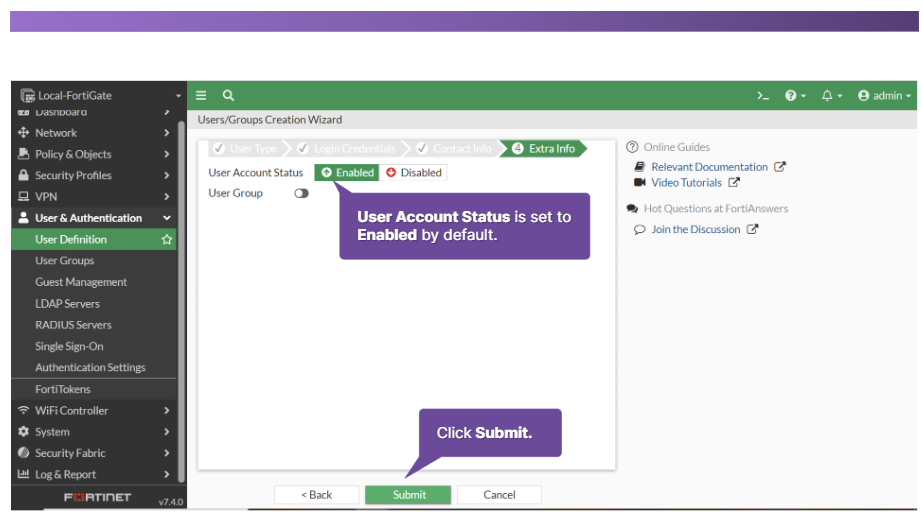This screenshot has width=923, height=524.
Task: Set User Account Status to Enabled
Action: pos(347,173)
